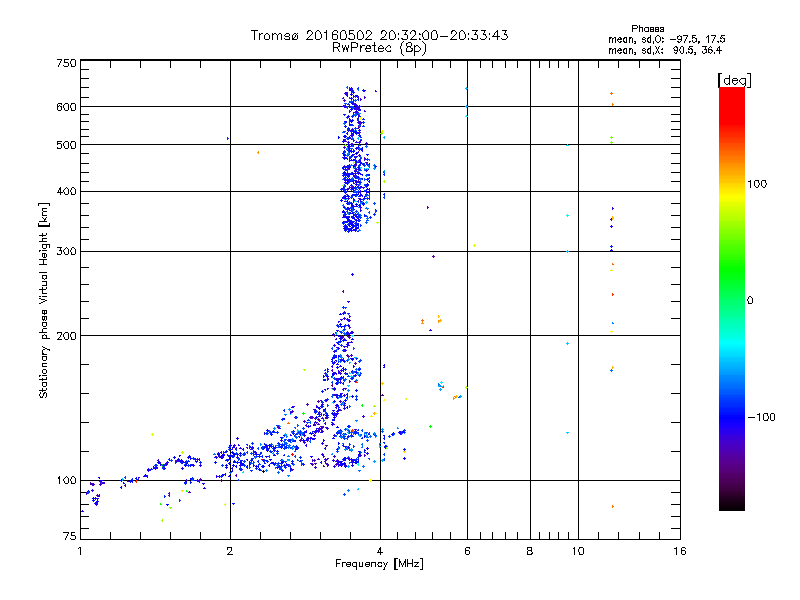Click y-axis tick label '75'
This screenshot has height=600, width=800.
70,536
